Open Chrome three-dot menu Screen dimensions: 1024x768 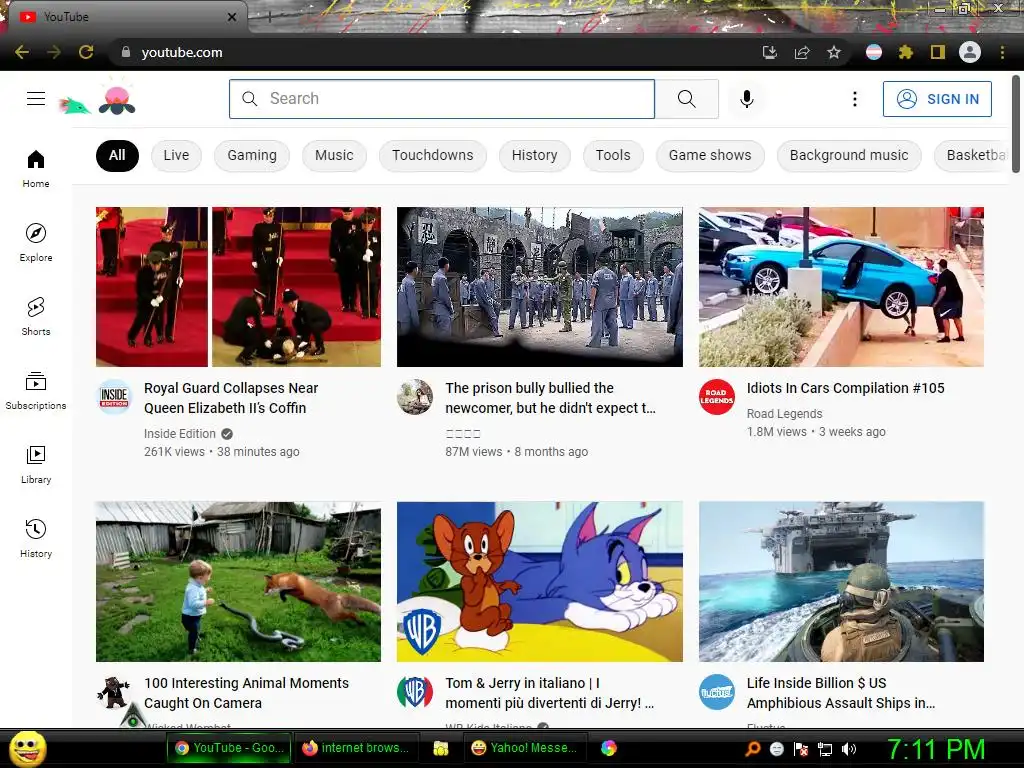[x=1002, y=52]
